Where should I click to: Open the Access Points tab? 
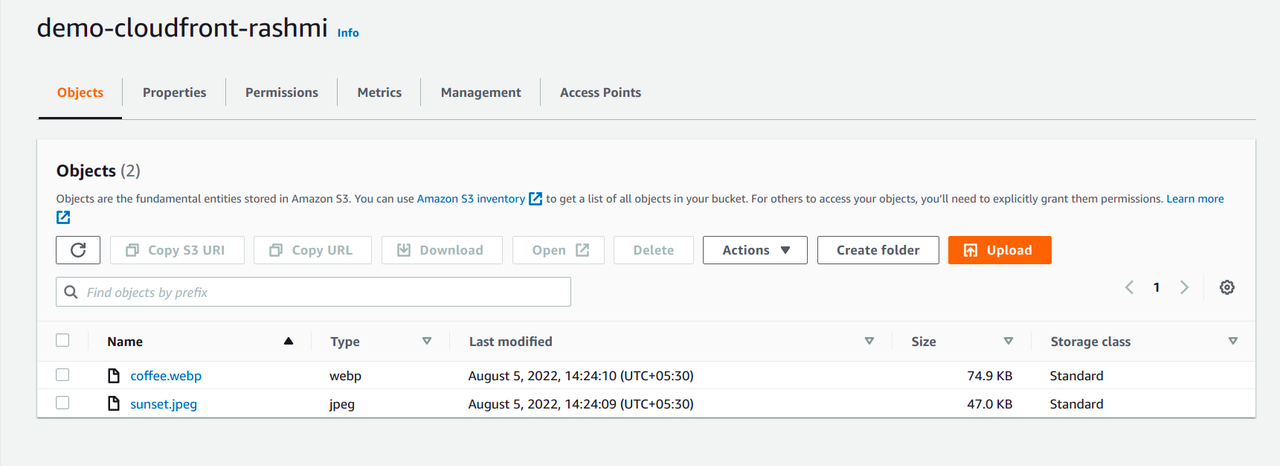coord(600,92)
